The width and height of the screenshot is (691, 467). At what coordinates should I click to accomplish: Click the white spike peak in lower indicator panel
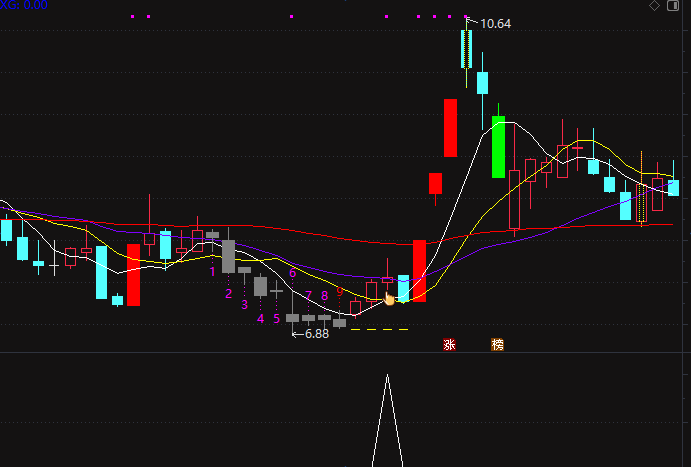387,376
